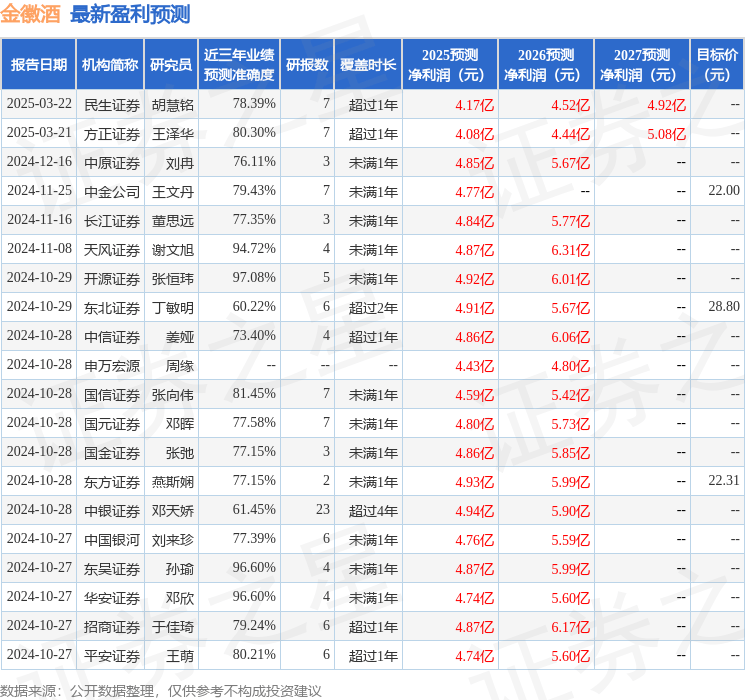
Task: Click the 报告日期 column header
Action: [38, 65]
